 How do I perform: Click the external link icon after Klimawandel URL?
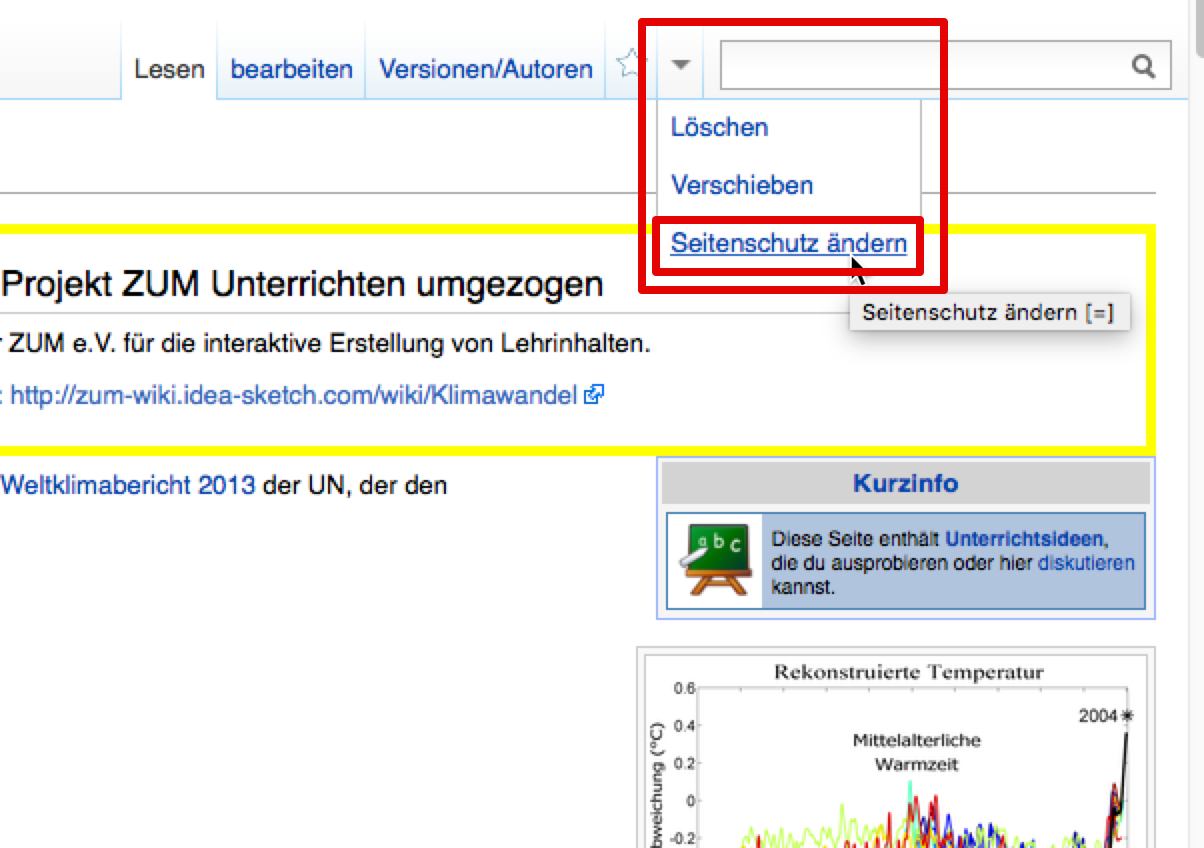pos(594,395)
